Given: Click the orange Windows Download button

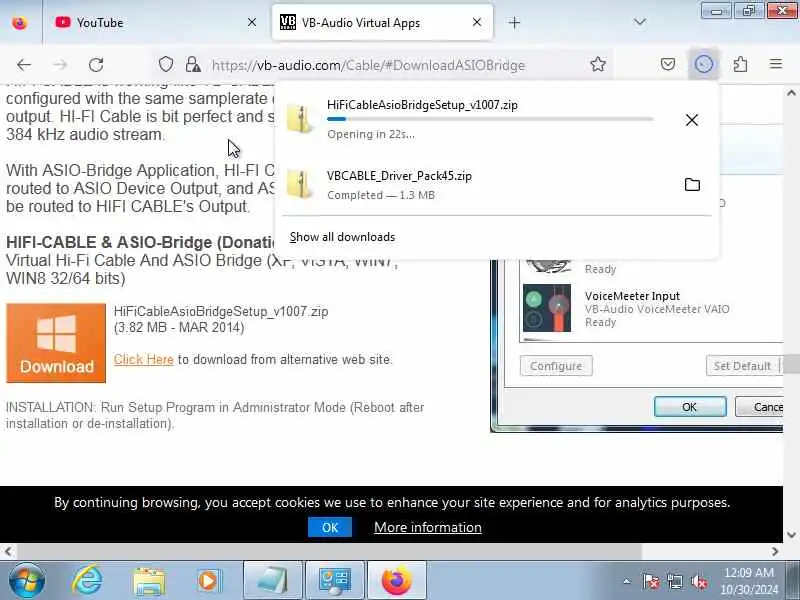Looking at the screenshot, I should coord(56,343).
